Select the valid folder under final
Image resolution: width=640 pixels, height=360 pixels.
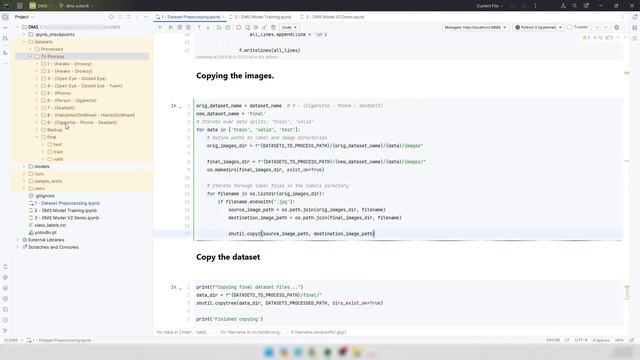click(58, 159)
